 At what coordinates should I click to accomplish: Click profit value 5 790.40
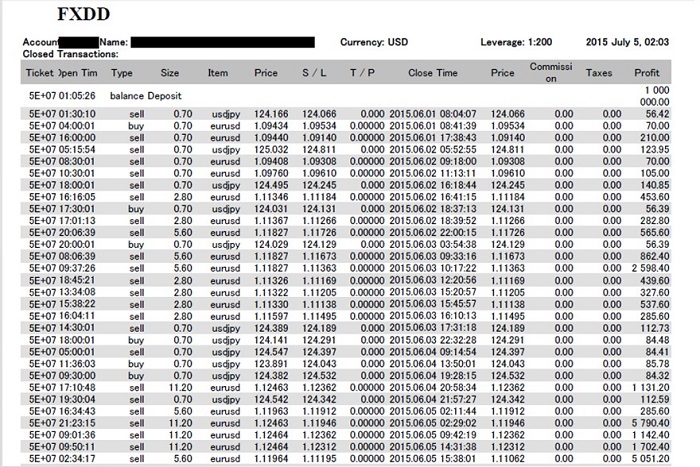point(650,423)
